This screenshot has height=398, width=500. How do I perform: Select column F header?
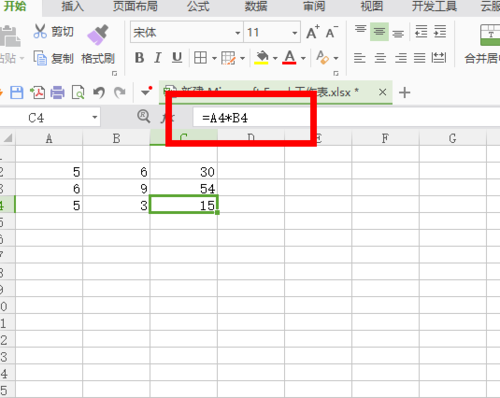(x=385, y=138)
